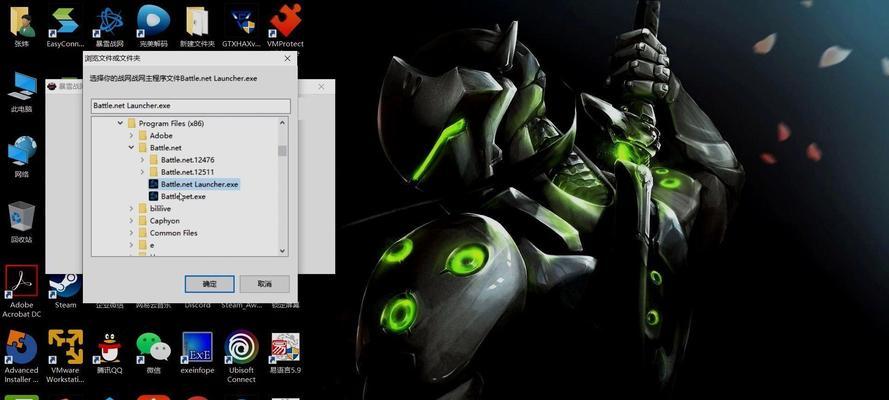The width and height of the screenshot is (889, 400).
Task: Click the file name field with Battle.net Launcher.exe
Action: [x=190, y=106]
